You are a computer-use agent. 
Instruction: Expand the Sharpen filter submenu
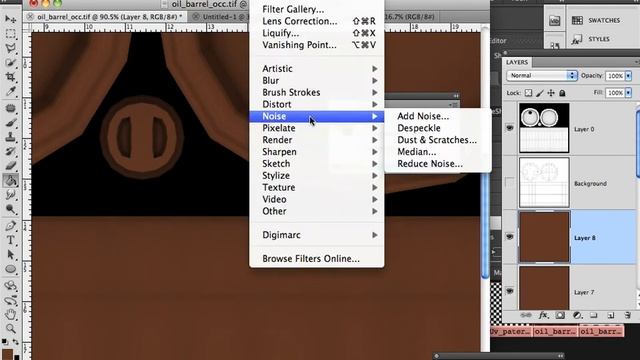(317, 151)
